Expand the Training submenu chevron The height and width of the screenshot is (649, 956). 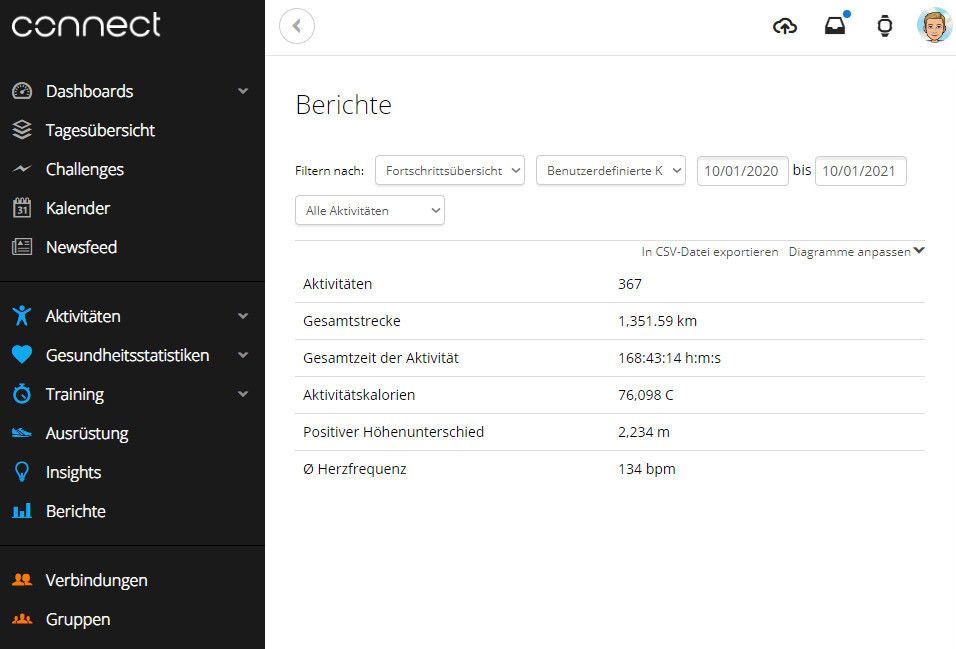click(243, 394)
